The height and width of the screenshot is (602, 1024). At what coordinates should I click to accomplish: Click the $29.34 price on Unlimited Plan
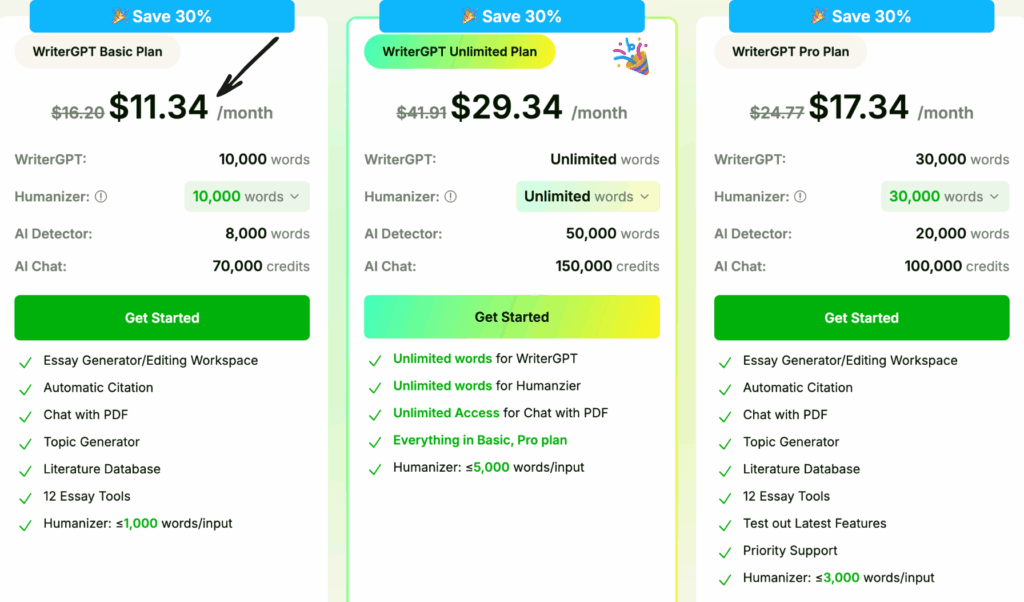[x=505, y=108]
